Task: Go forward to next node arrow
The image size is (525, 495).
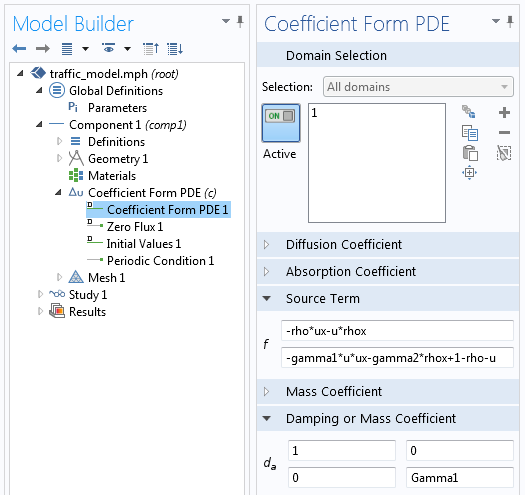Action: click(43, 49)
